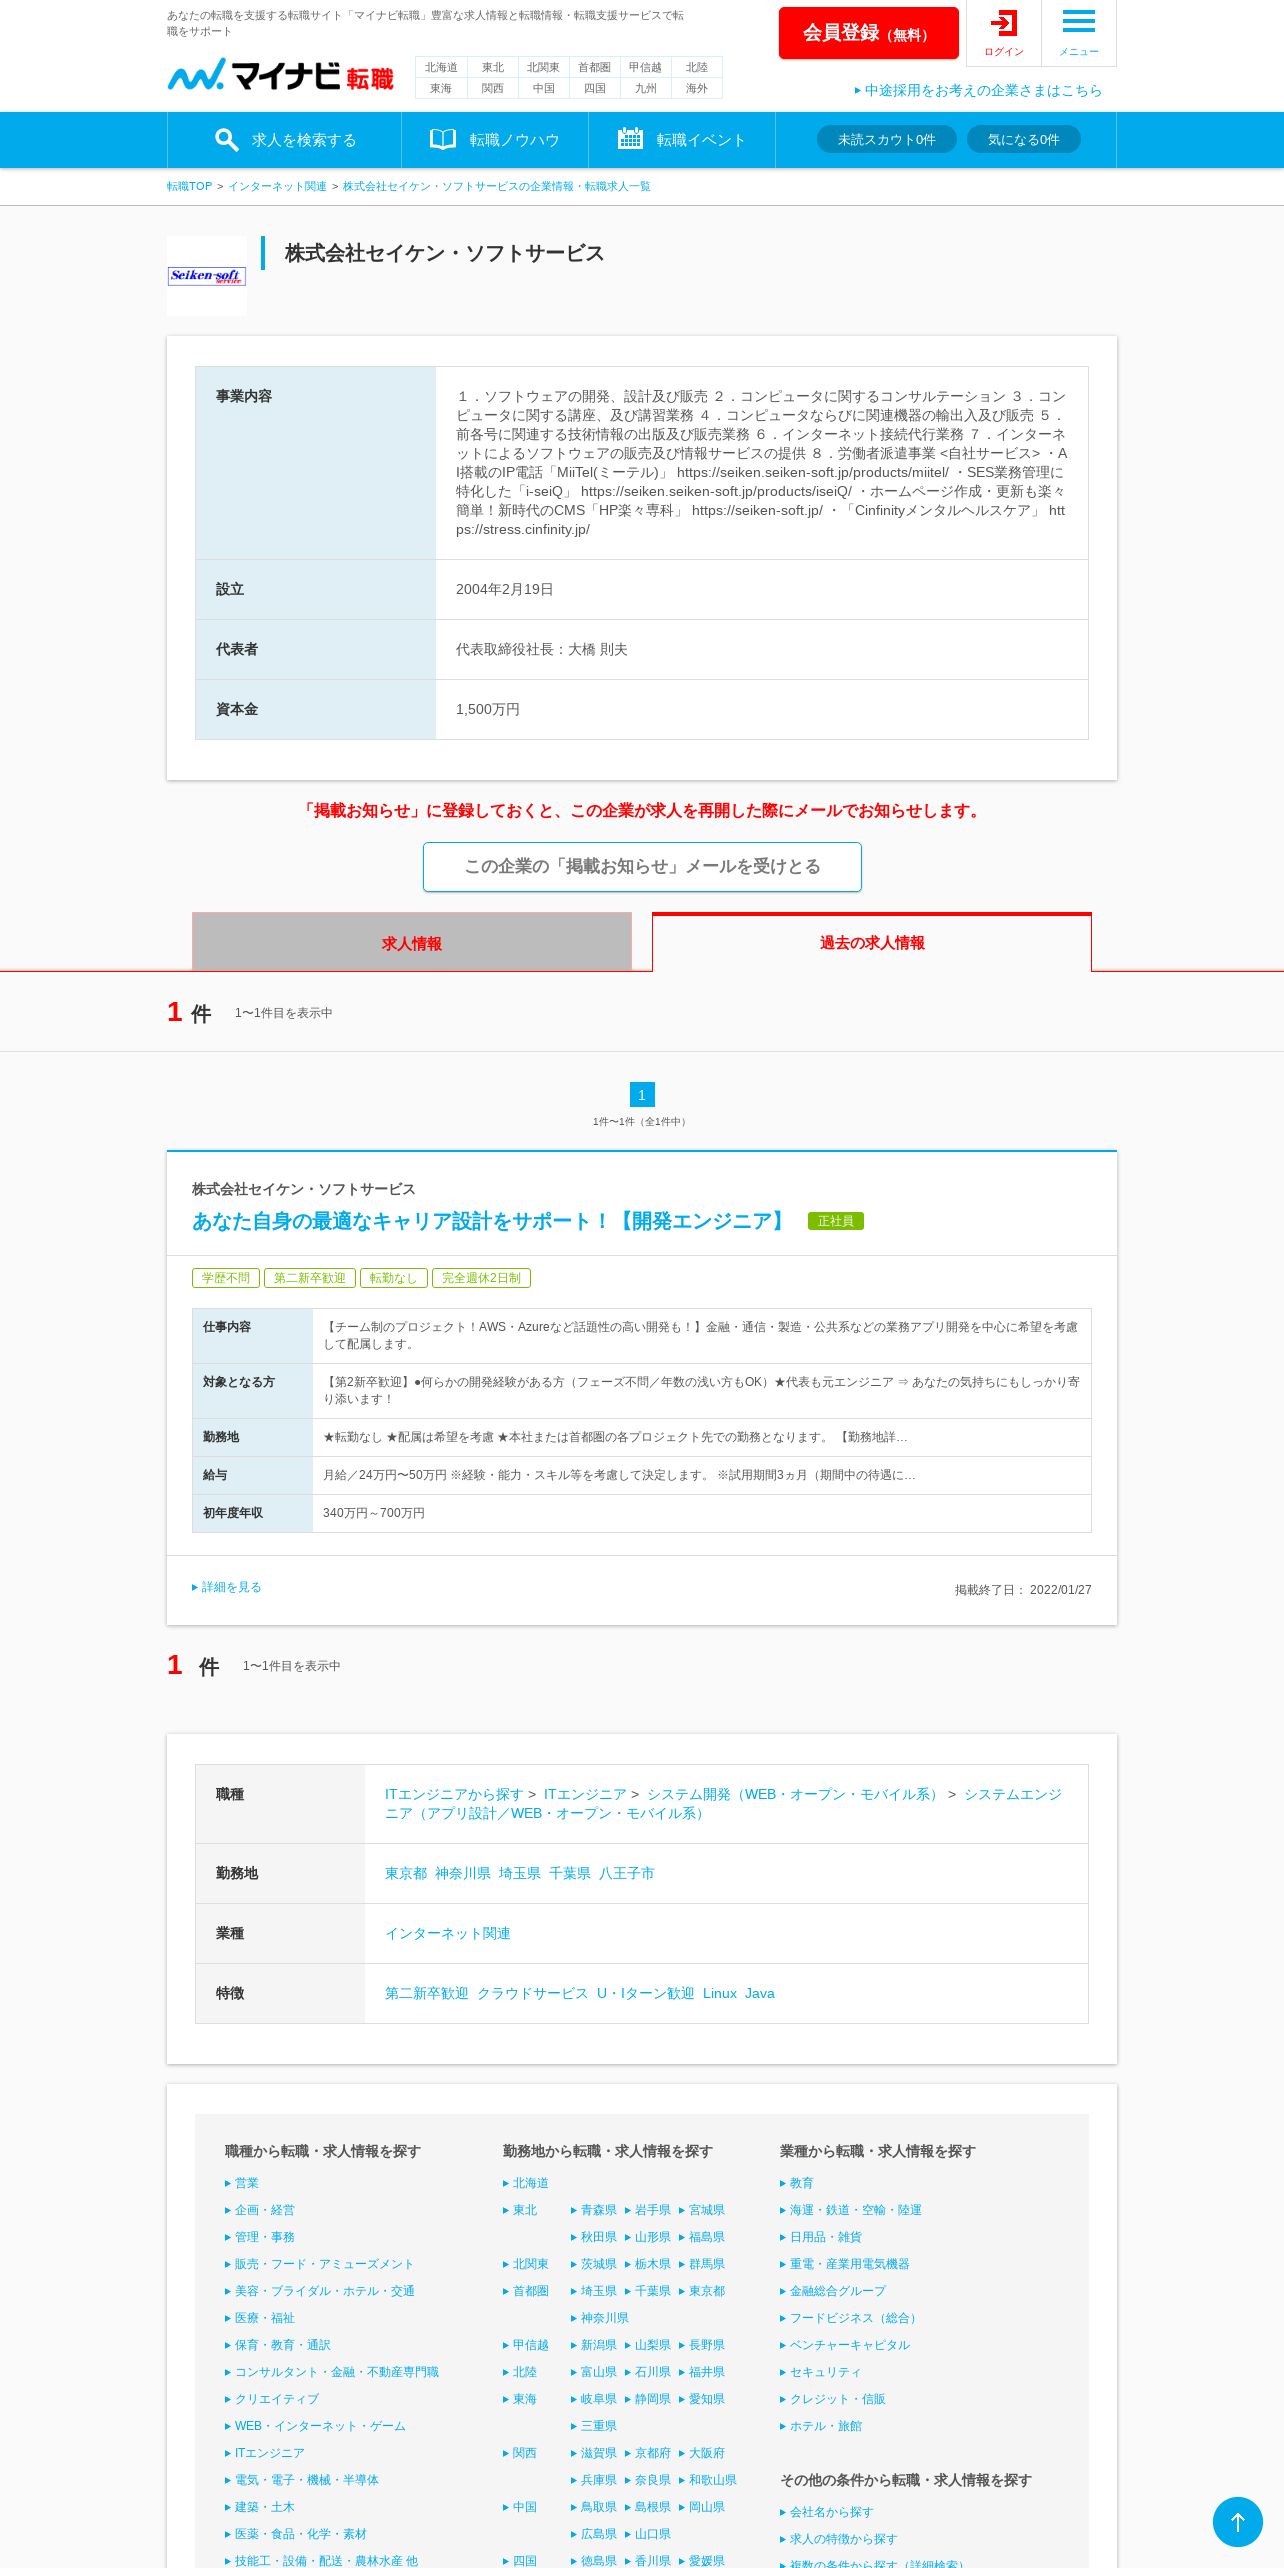Image resolution: width=1284 pixels, height=2568 pixels.
Task: Click 掲載お知らせ メールを受けとる button
Action: coord(642,867)
